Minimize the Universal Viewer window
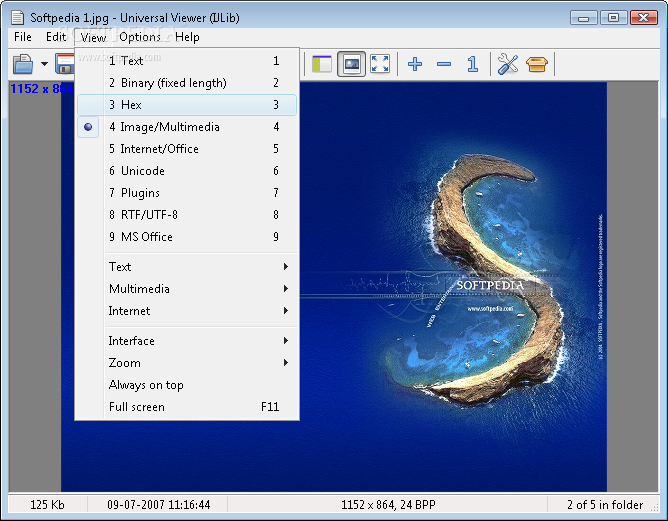Screen dimensions: 668x521 (x=584, y=17)
